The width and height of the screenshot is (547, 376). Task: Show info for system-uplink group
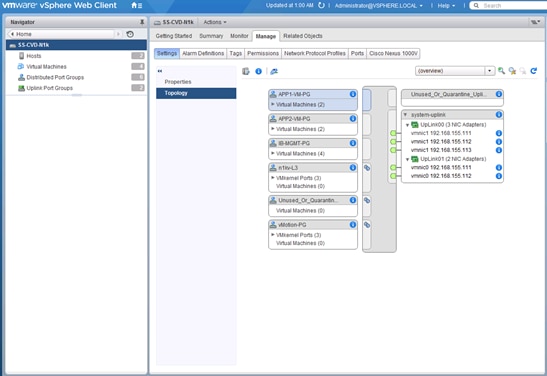(499, 114)
